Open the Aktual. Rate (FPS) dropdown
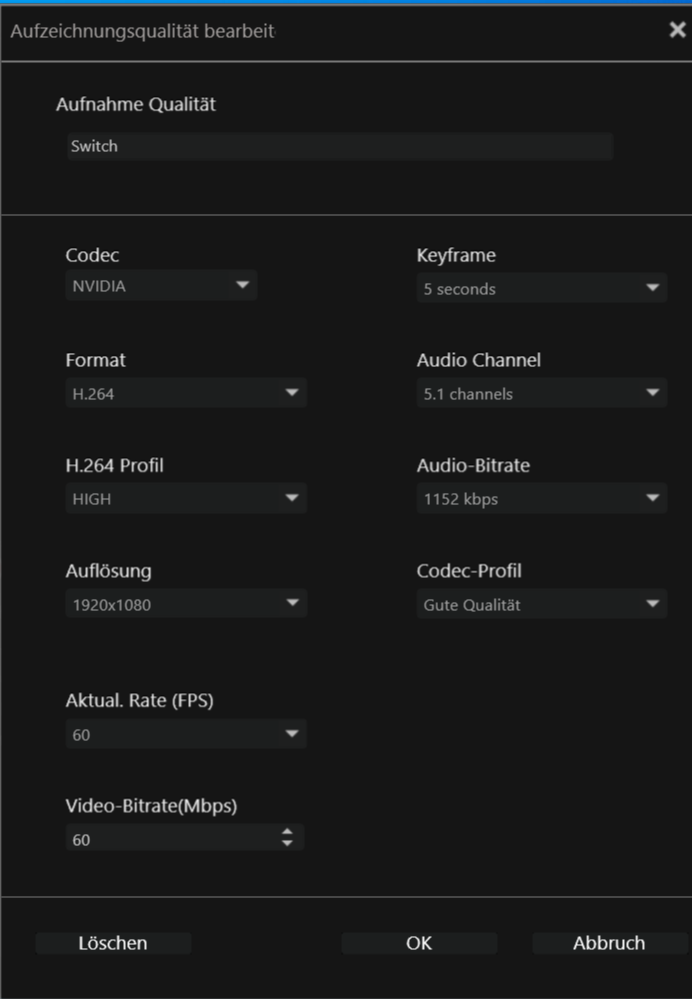 [185, 735]
